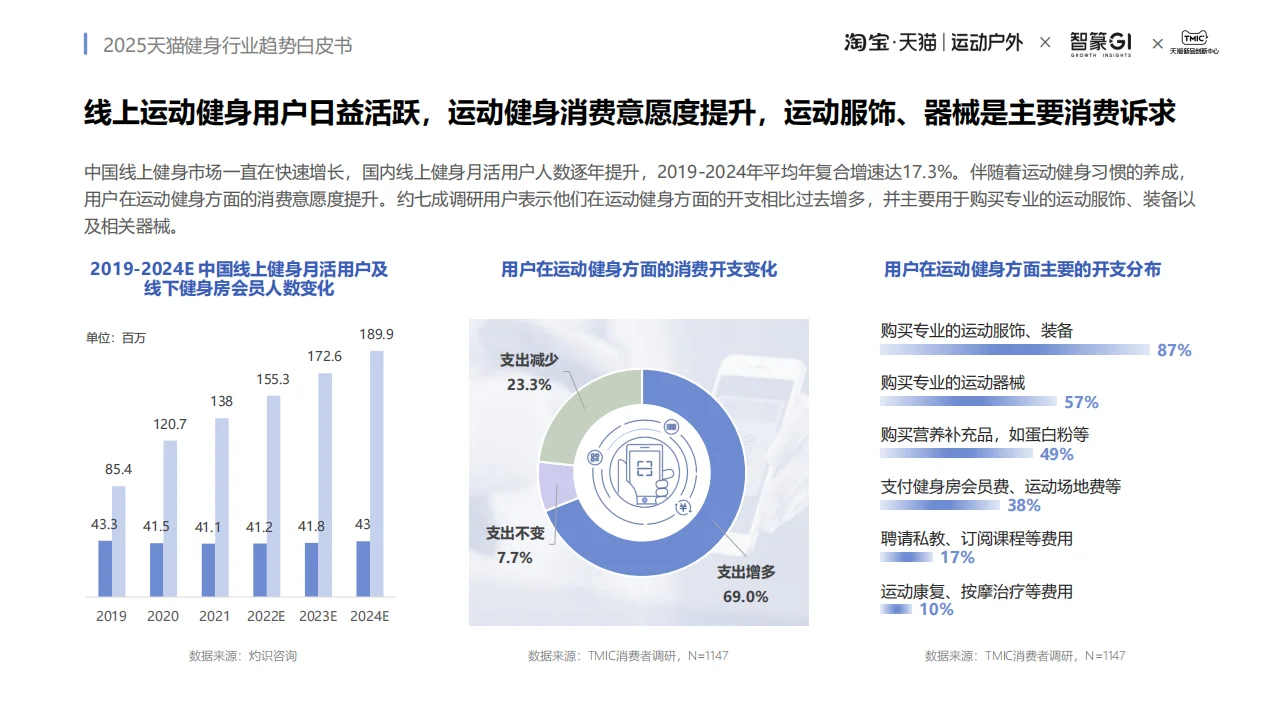The image size is (1280, 720).
Task: Click the source note under the donut chart
Action: [628, 656]
